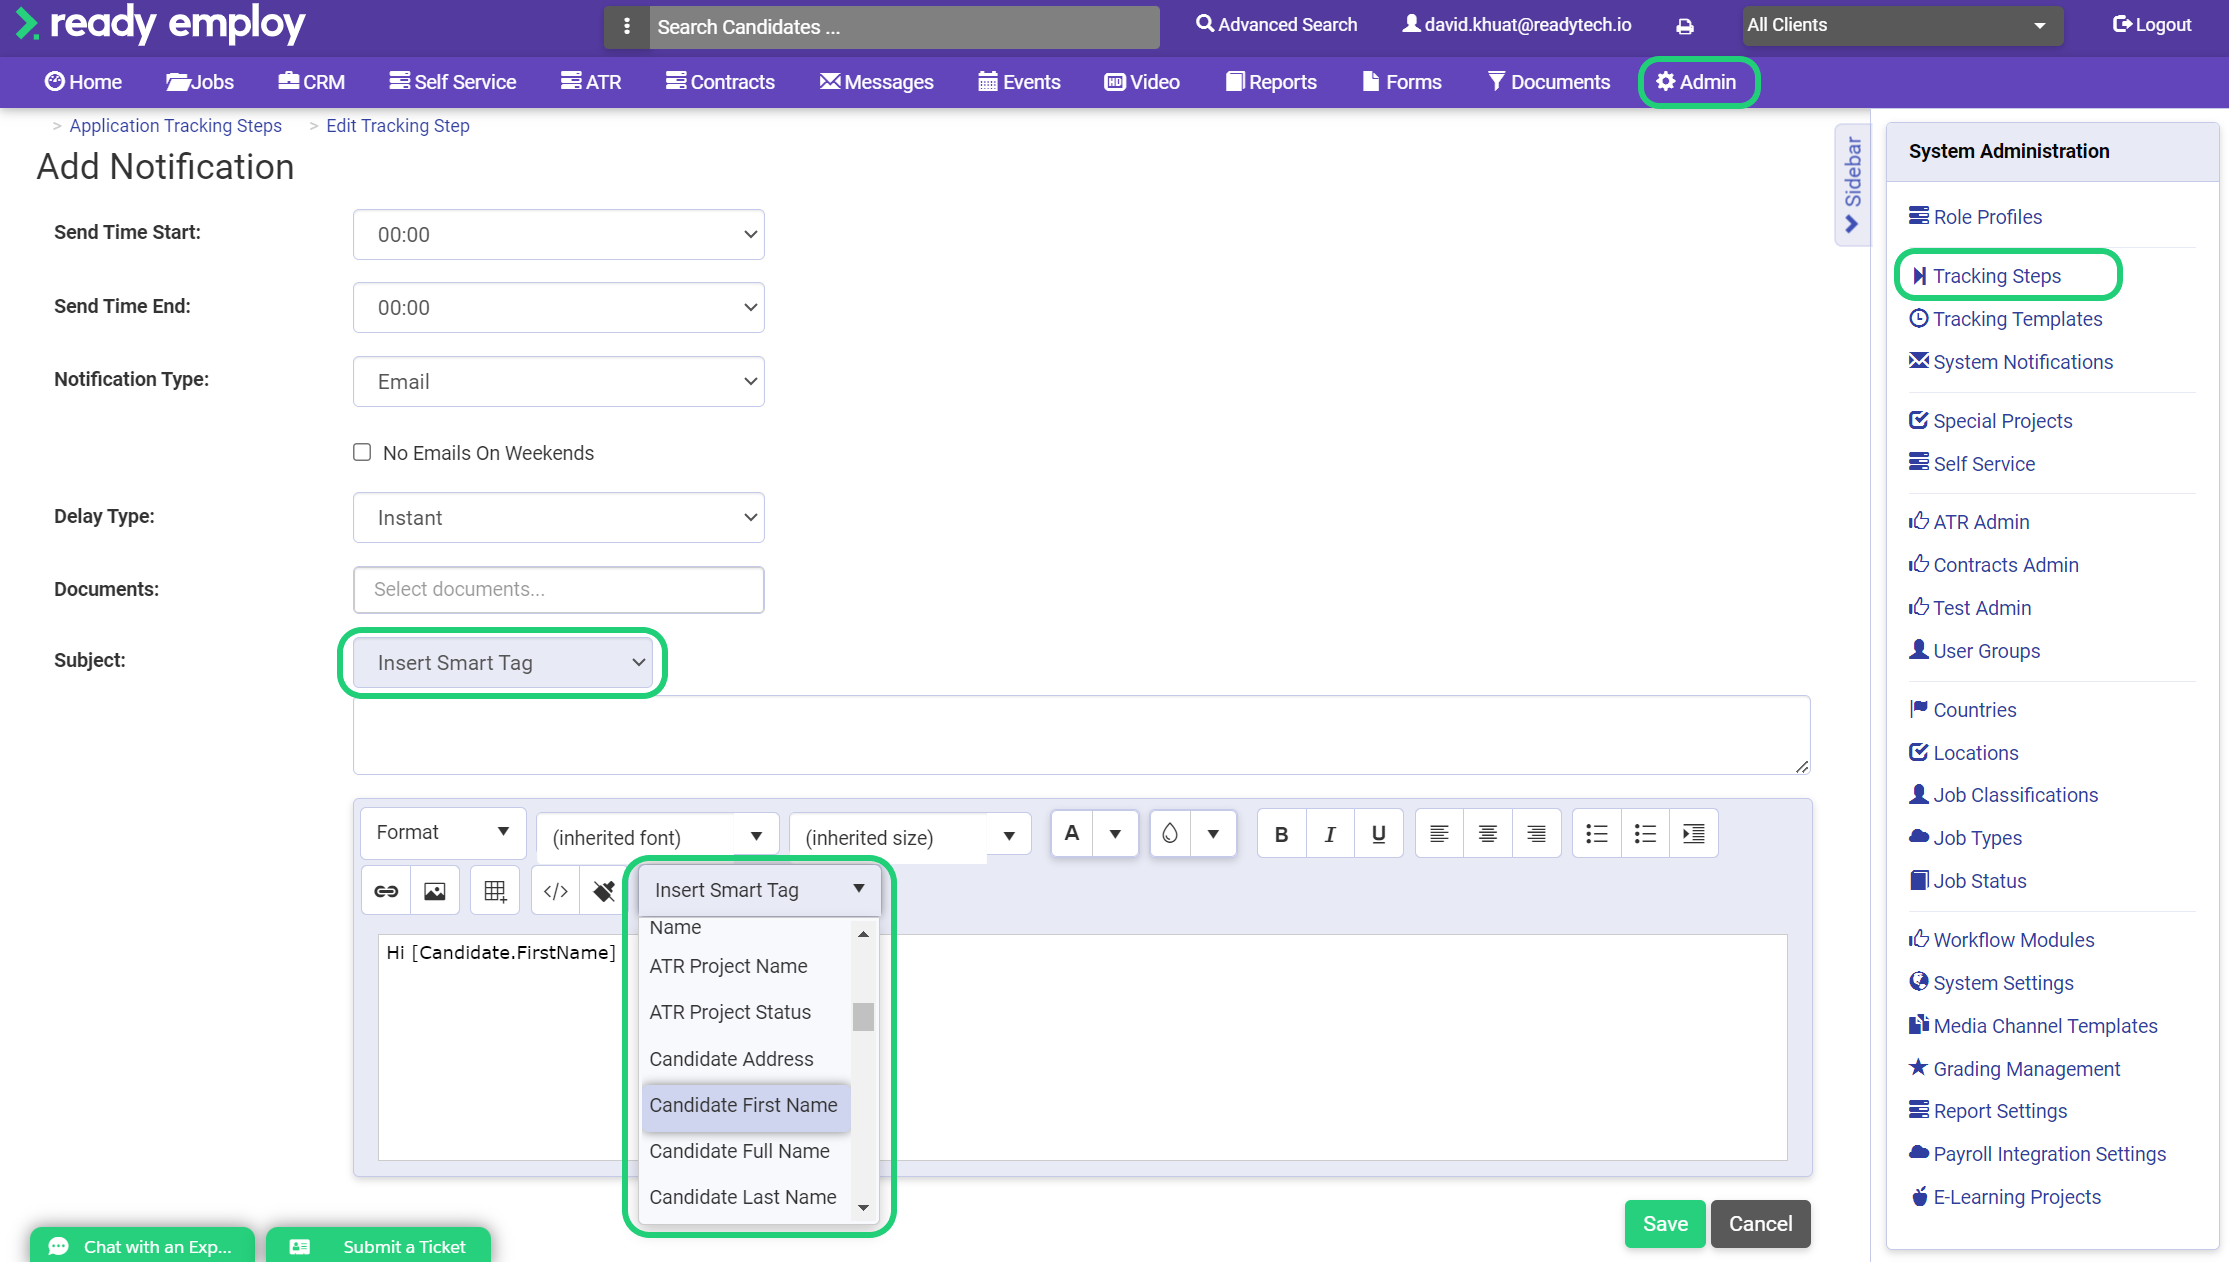The height and width of the screenshot is (1262, 2229).
Task: Click the Save button
Action: click(1665, 1224)
